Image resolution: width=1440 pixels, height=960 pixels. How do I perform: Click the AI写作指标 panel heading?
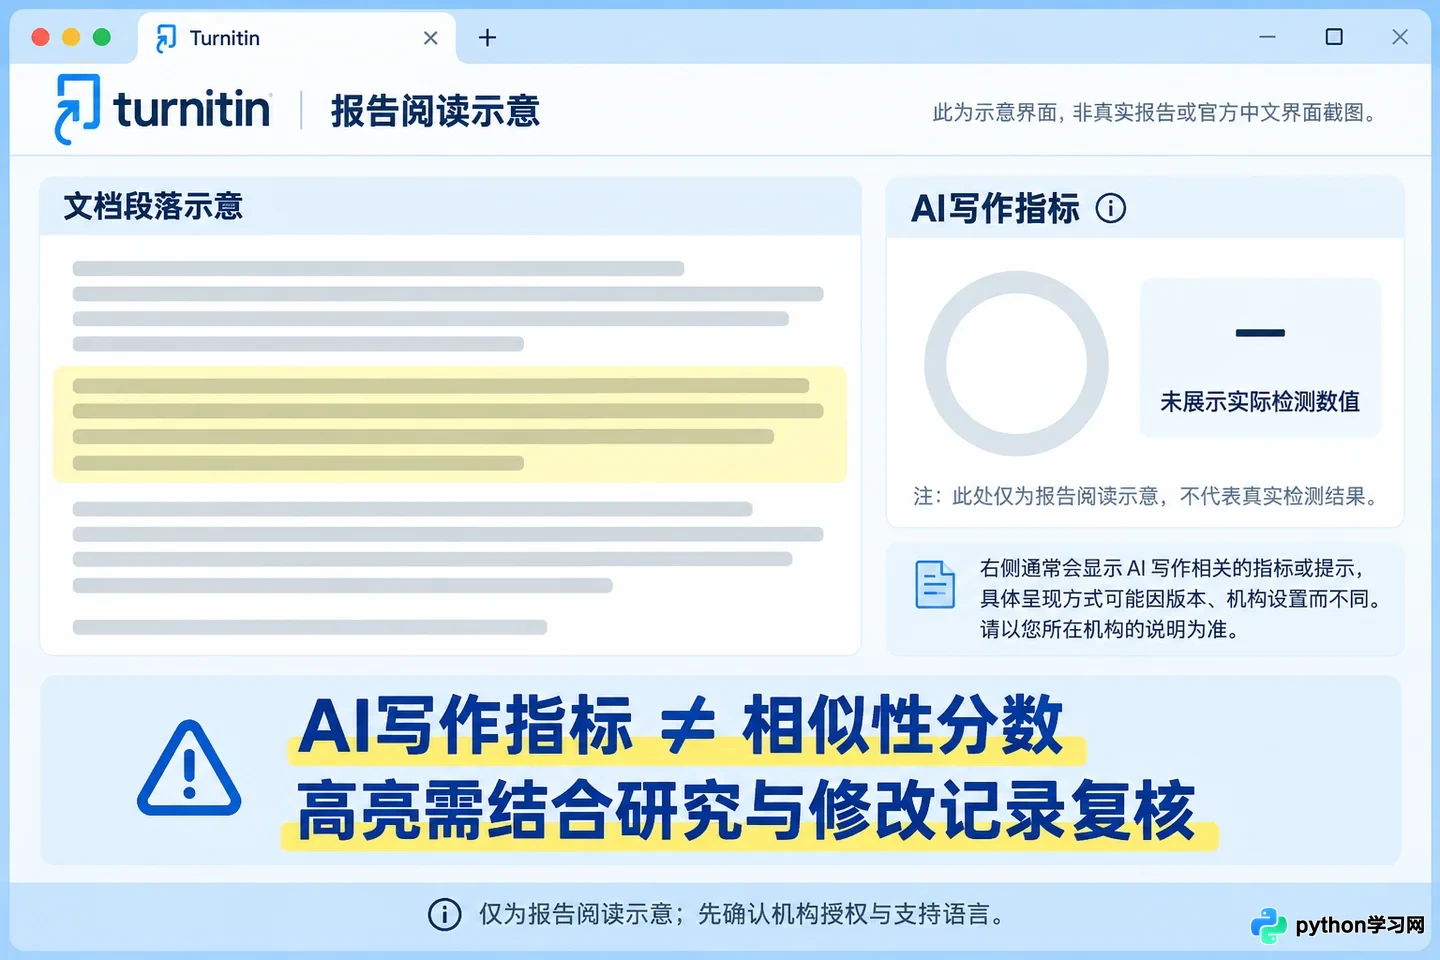(995, 208)
